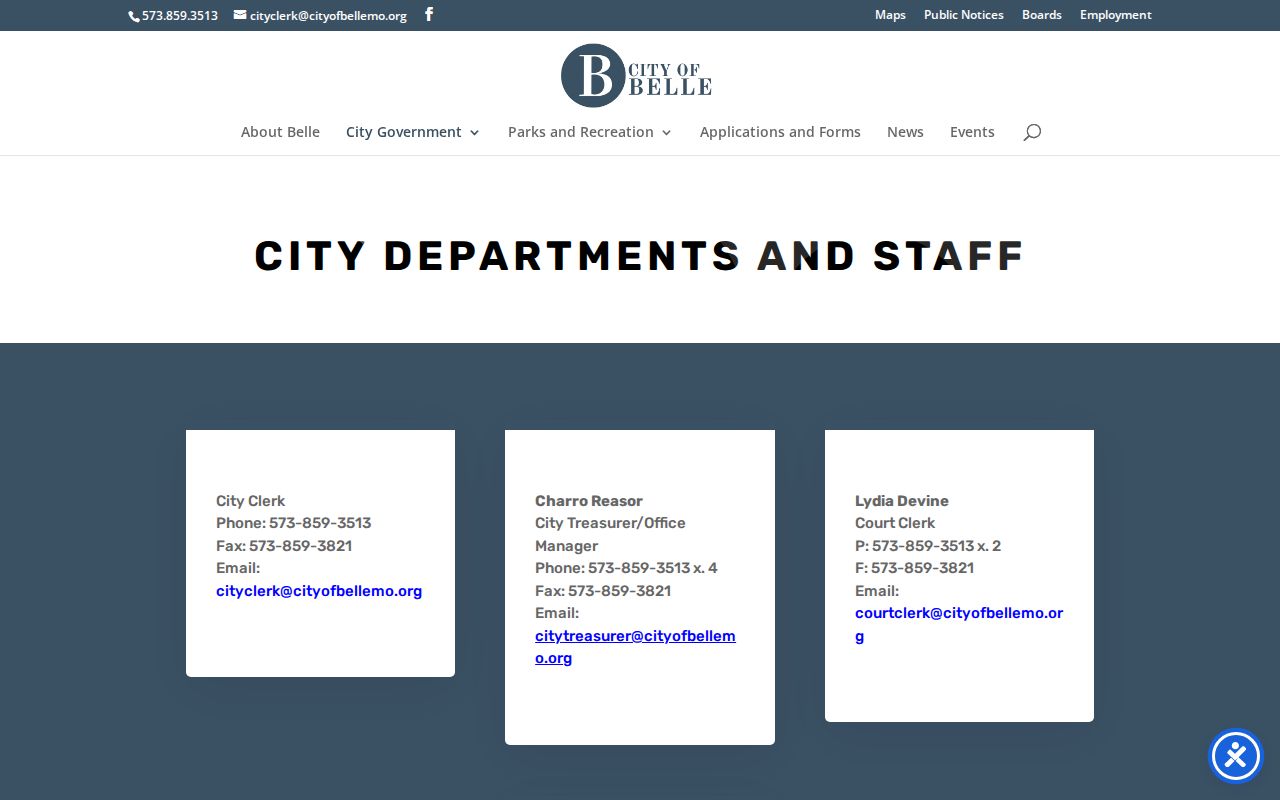Viewport: 1280px width, 800px height.
Task: Email citytreasurer@cityofbellemo.org link
Action: click(x=635, y=647)
